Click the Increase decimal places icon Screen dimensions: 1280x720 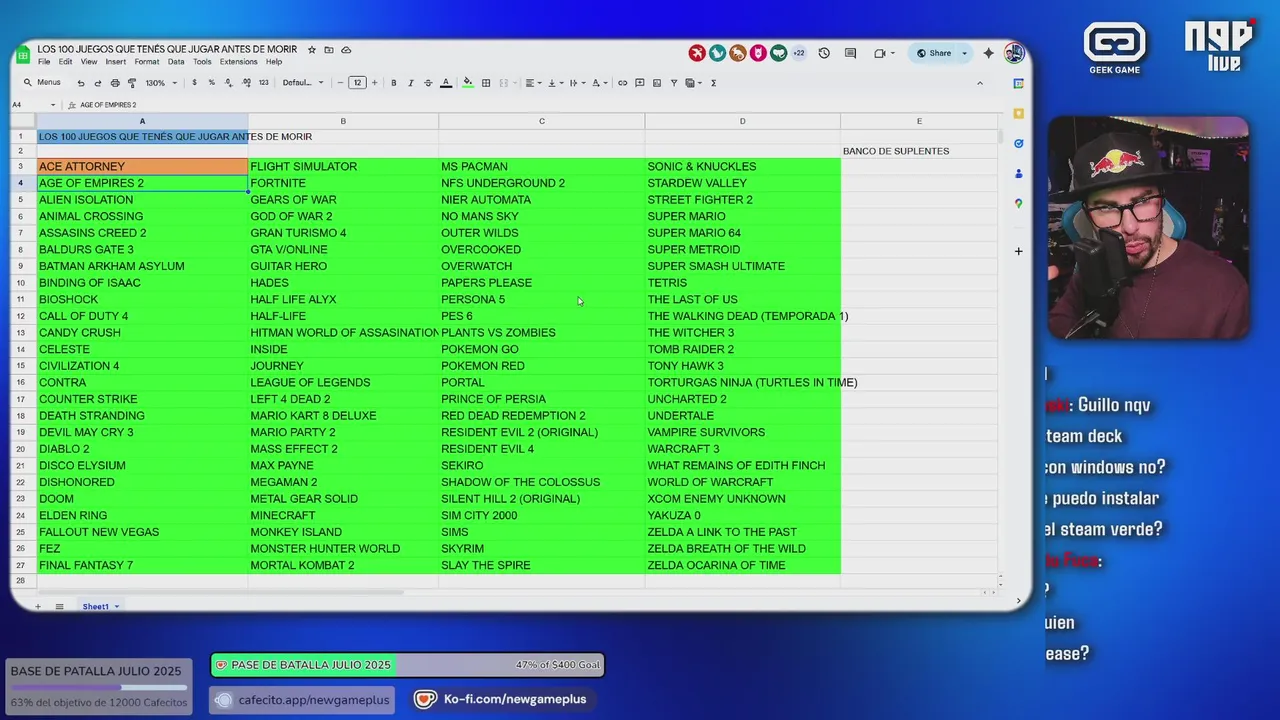click(245, 83)
